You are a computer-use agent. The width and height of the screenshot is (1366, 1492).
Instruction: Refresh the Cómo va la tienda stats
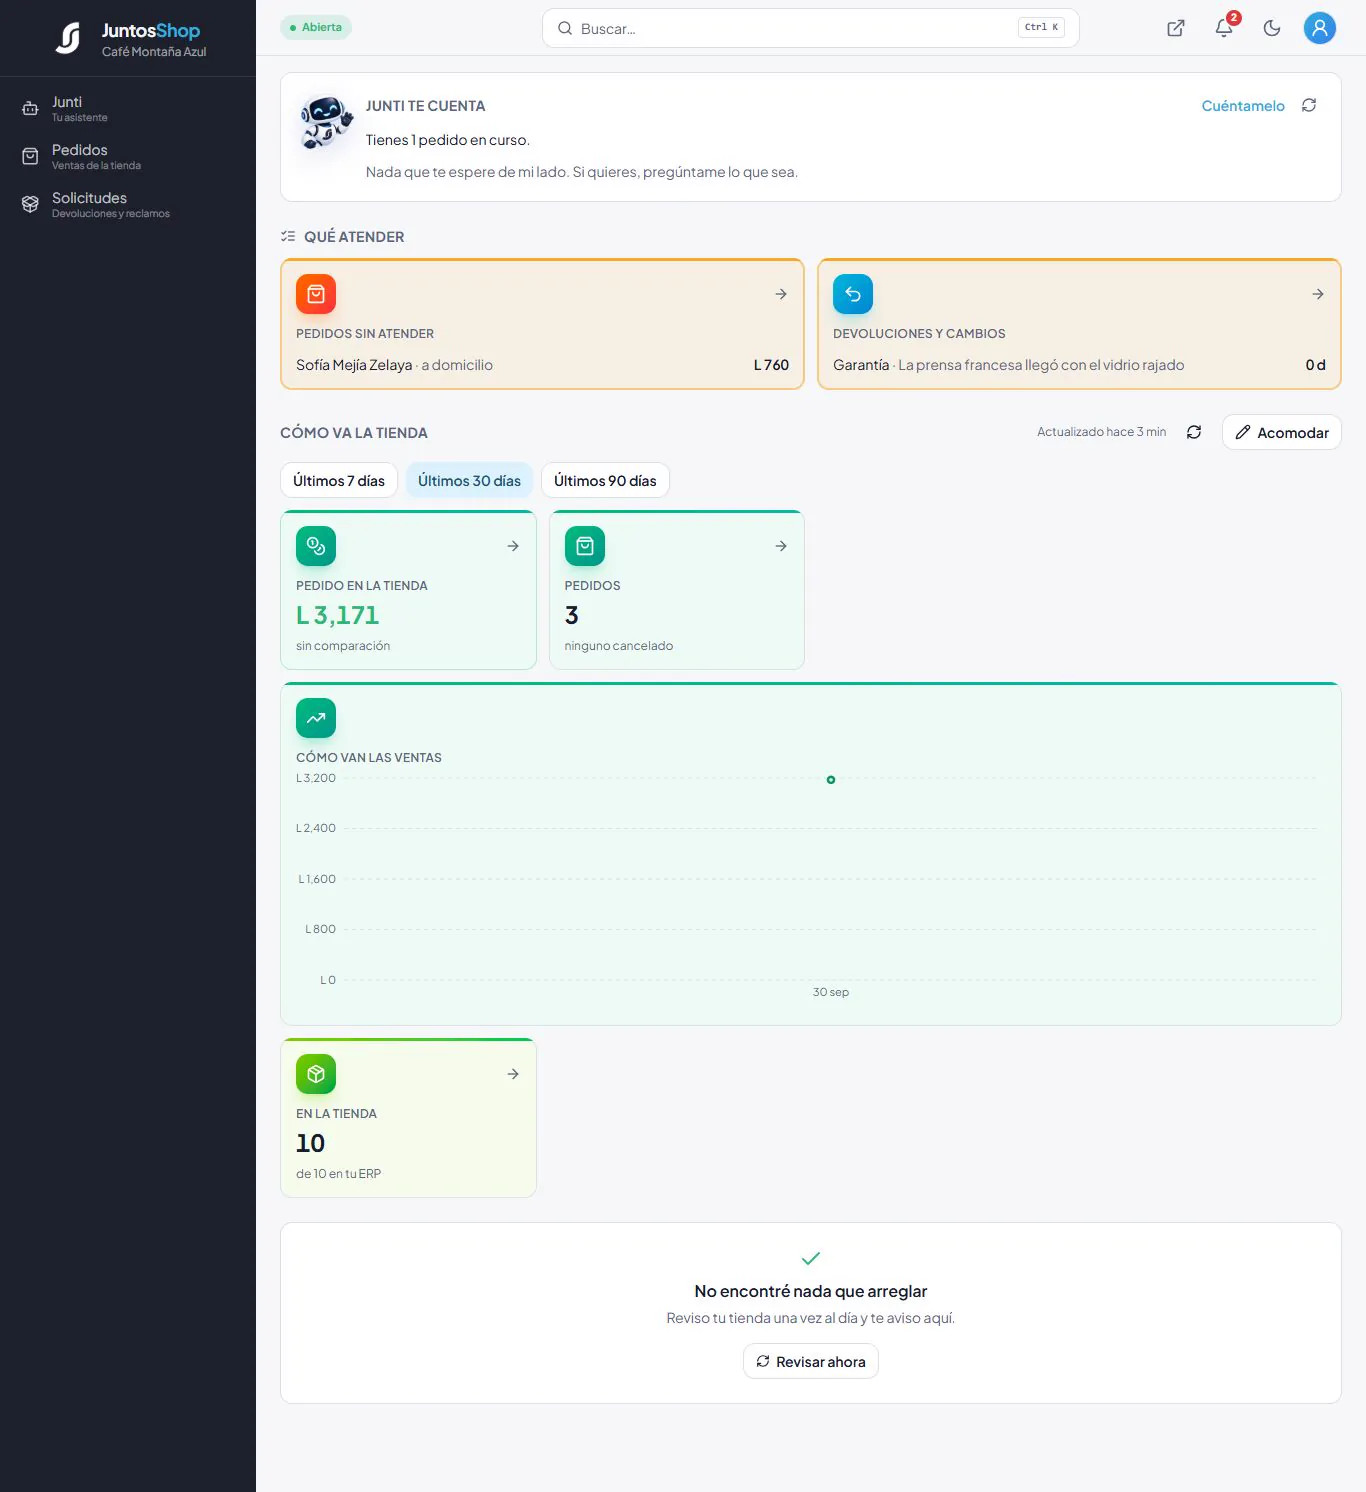1194,432
